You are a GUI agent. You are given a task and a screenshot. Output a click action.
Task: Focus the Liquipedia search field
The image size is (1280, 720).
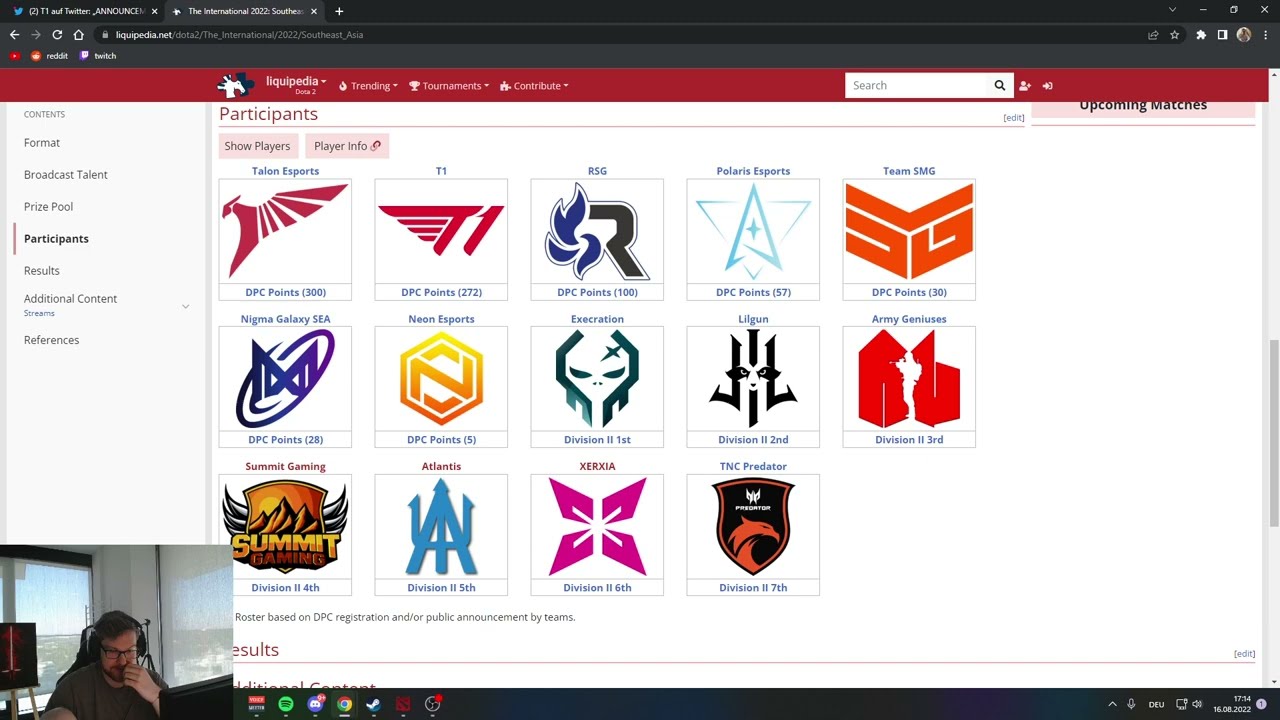click(x=916, y=85)
